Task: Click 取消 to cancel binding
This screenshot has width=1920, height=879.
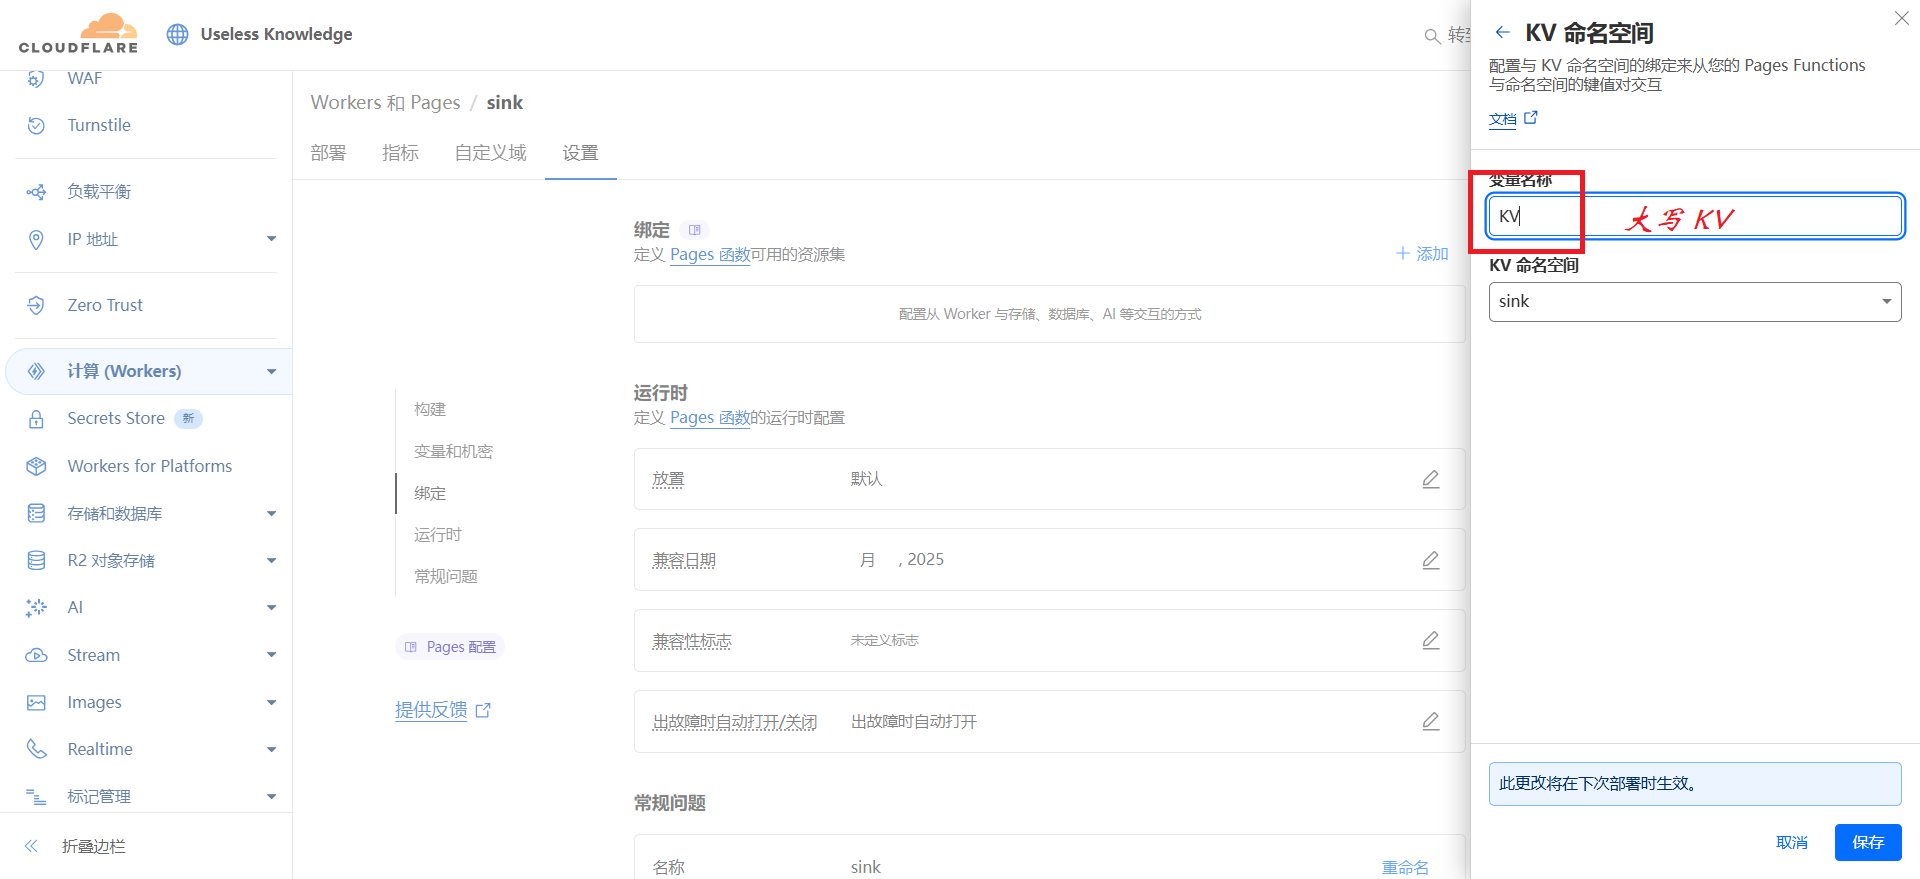Action: (x=1791, y=842)
